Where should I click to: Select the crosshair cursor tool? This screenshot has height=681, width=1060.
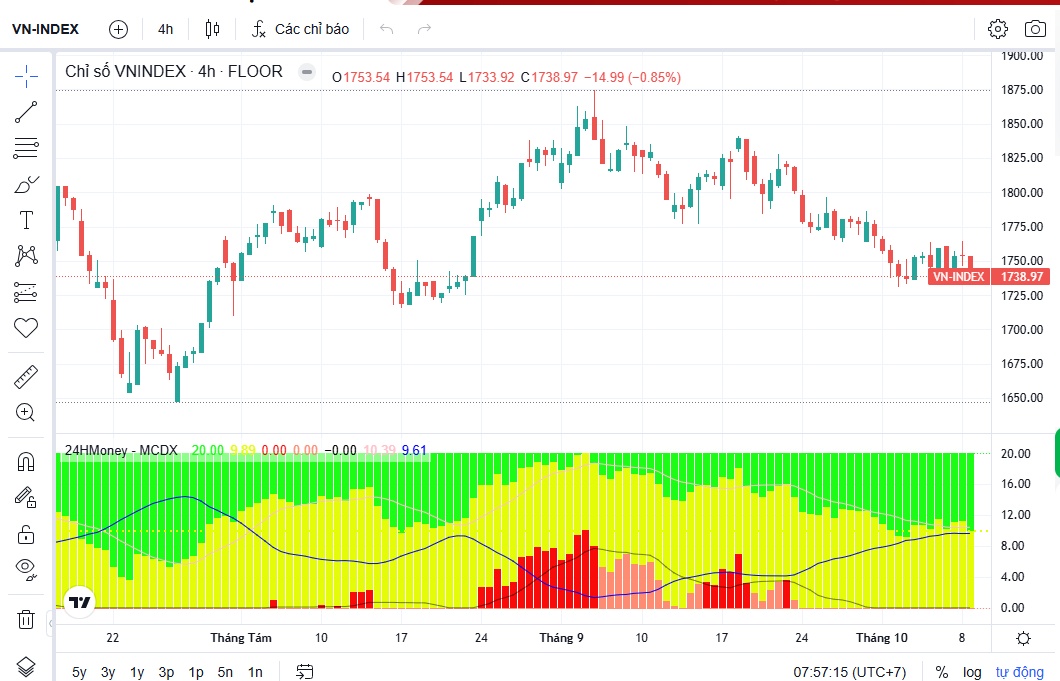(26, 76)
